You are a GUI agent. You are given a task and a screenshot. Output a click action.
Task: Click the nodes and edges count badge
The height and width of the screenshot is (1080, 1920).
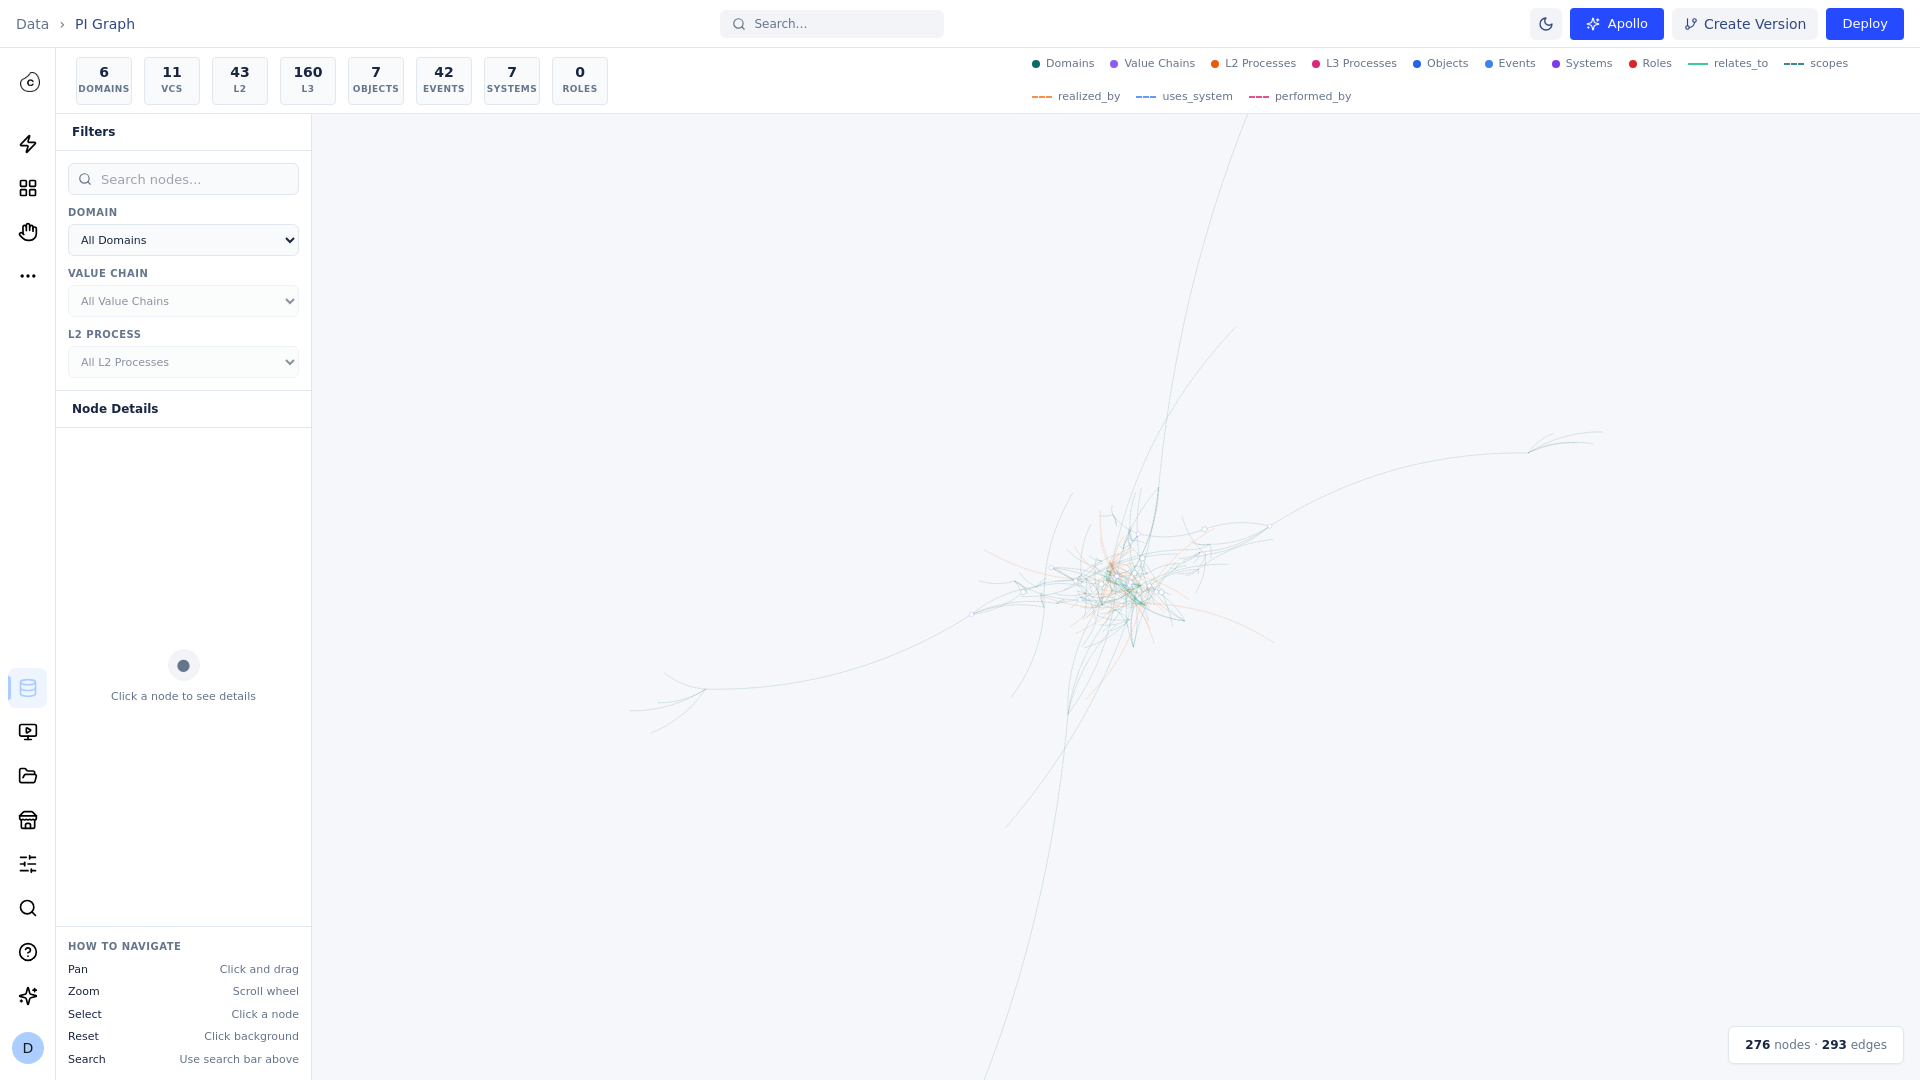click(1816, 1045)
